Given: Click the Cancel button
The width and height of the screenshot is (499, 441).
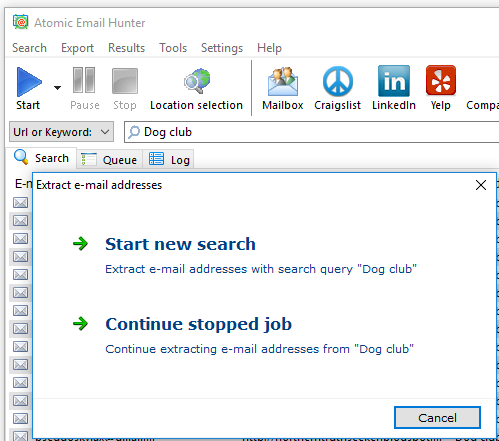Looking at the screenshot, I should click(437, 418).
